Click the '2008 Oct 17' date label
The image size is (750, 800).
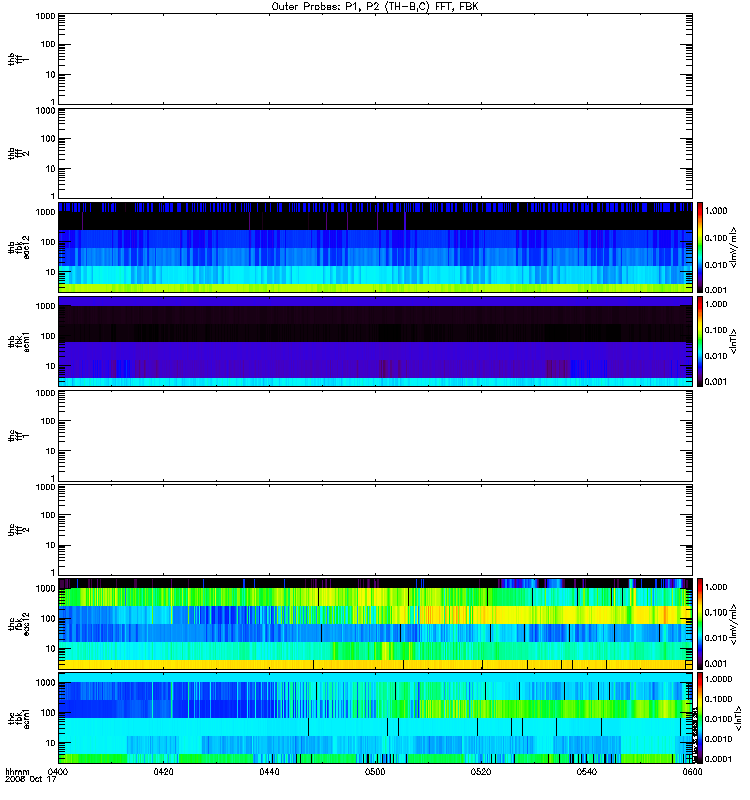tap(31, 780)
